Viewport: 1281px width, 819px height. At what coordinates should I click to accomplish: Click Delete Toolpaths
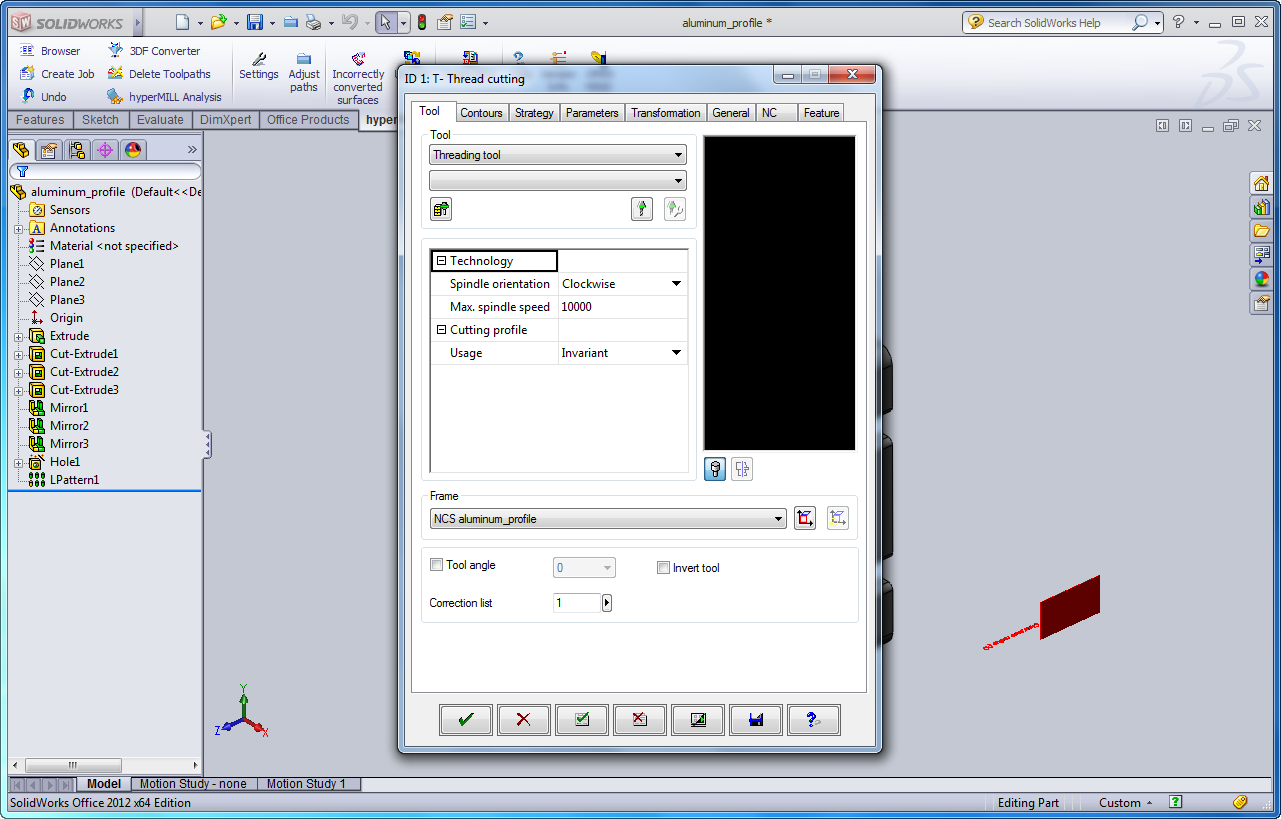pyautogui.click(x=159, y=74)
